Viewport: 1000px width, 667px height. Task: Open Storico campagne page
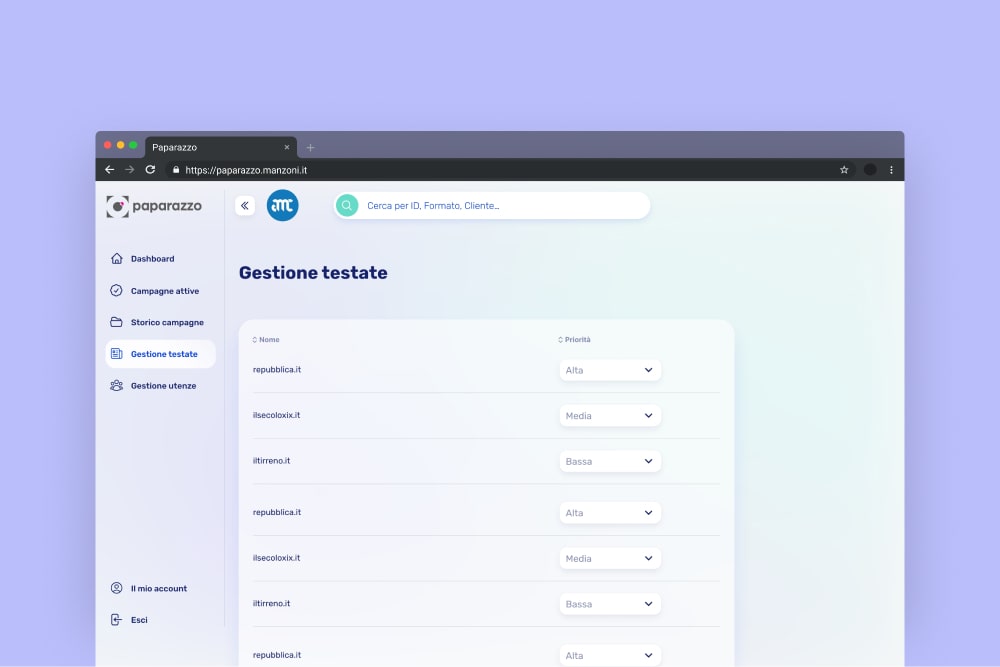166,323
